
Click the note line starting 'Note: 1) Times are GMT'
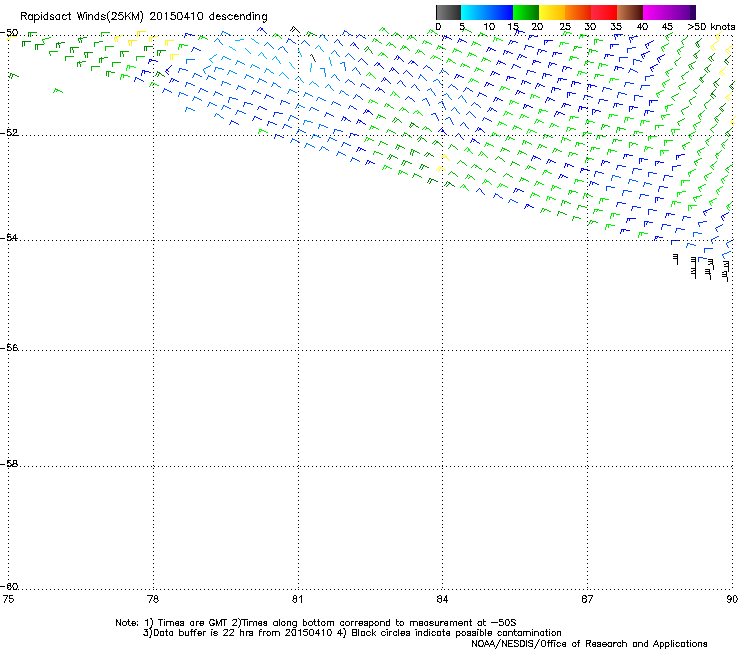pyautogui.click(x=316, y=623)
